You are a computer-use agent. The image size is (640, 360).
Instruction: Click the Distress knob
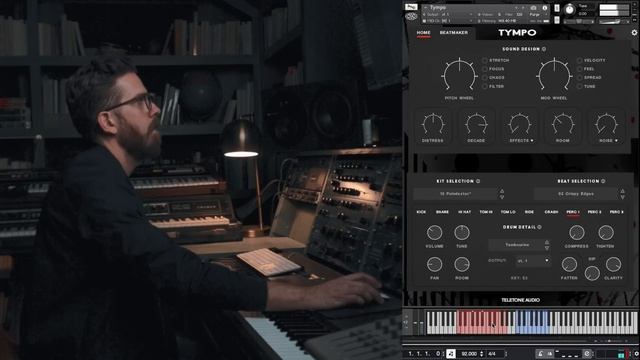point(433,124)
